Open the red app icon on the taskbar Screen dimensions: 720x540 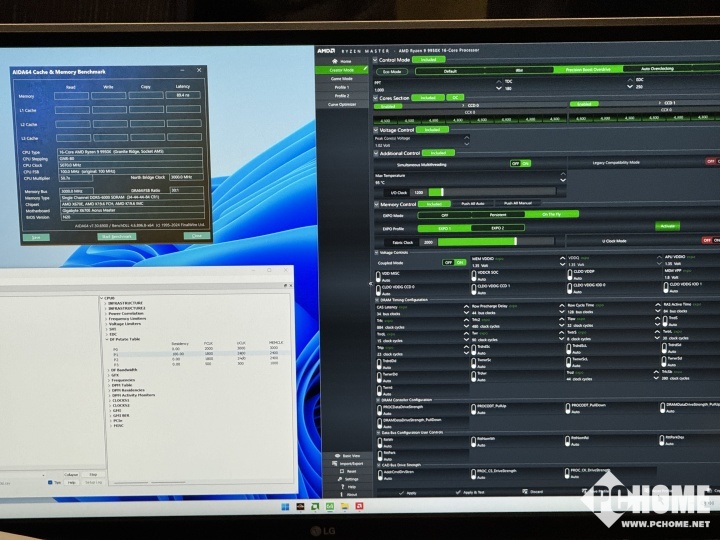tap(360, 506)
